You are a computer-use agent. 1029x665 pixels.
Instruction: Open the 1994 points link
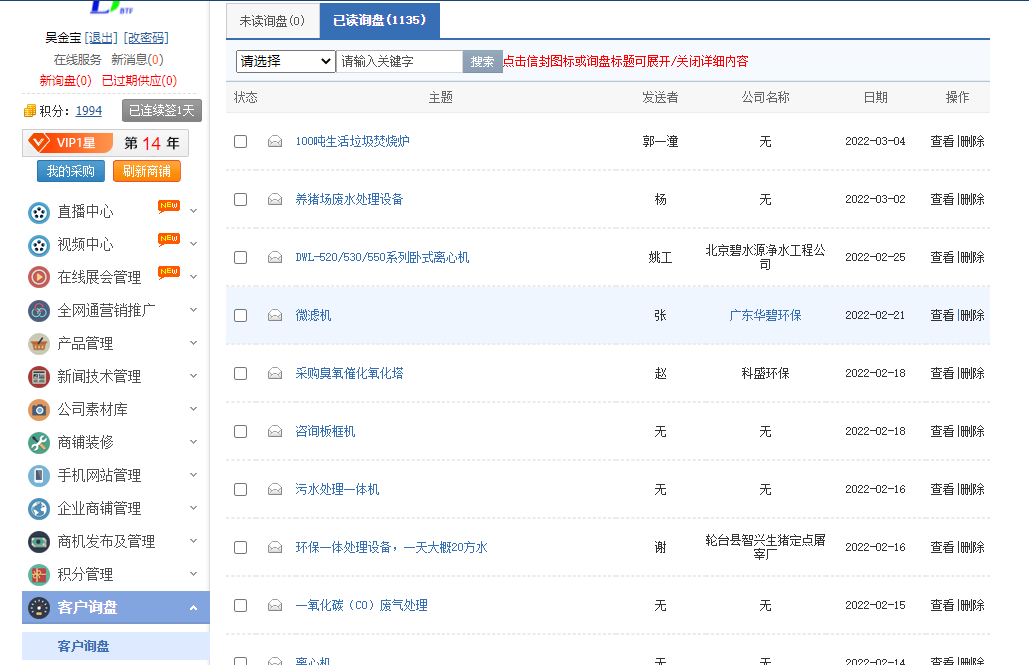88,111
